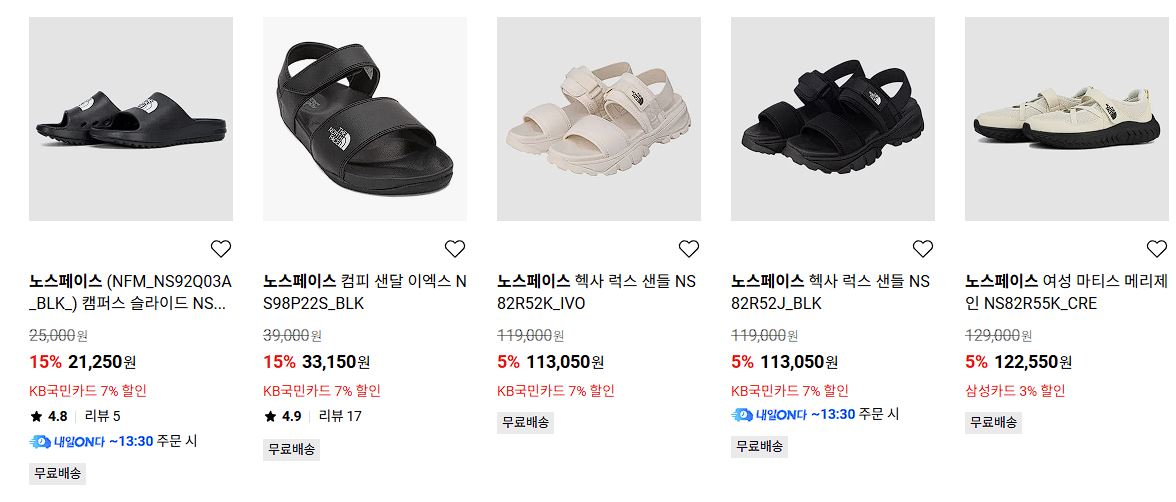View black Hexa Lux sandal image
The width and height of the screenshot is (1176, 502).
832,119
